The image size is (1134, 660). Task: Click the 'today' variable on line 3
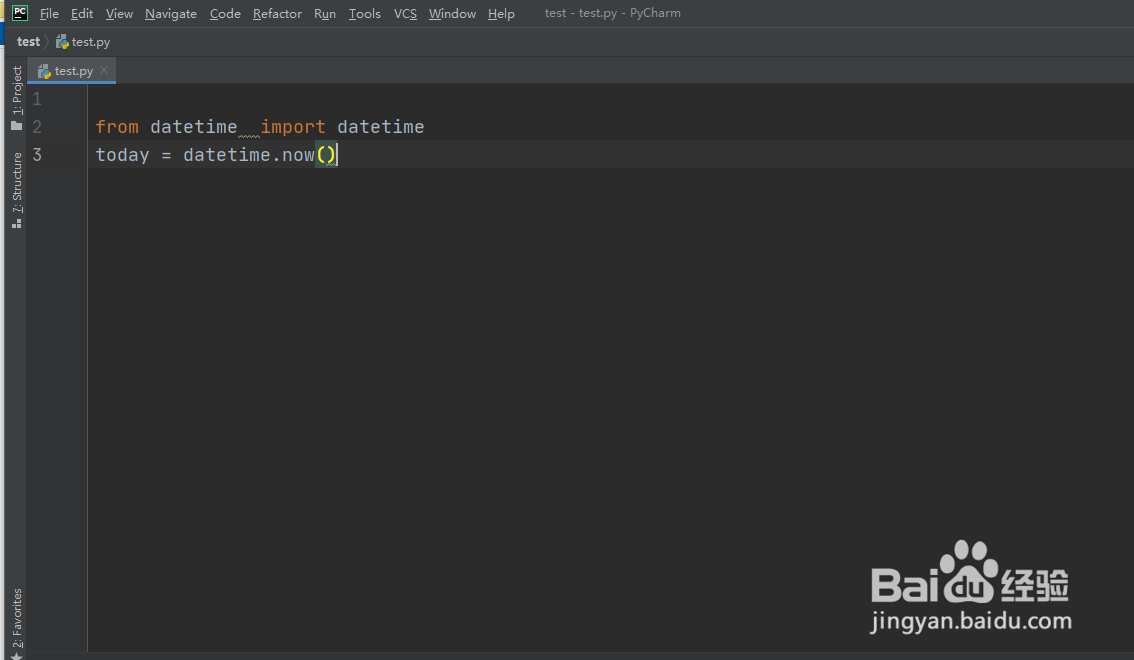122,155
